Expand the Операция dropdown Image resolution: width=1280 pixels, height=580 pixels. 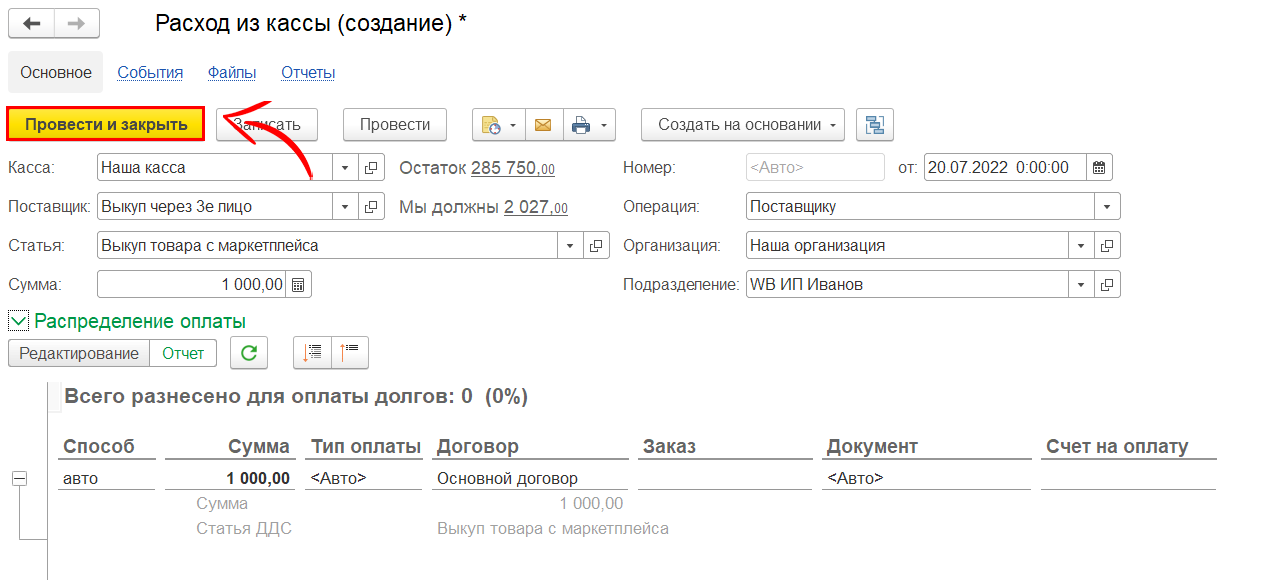coord(1107,207)
